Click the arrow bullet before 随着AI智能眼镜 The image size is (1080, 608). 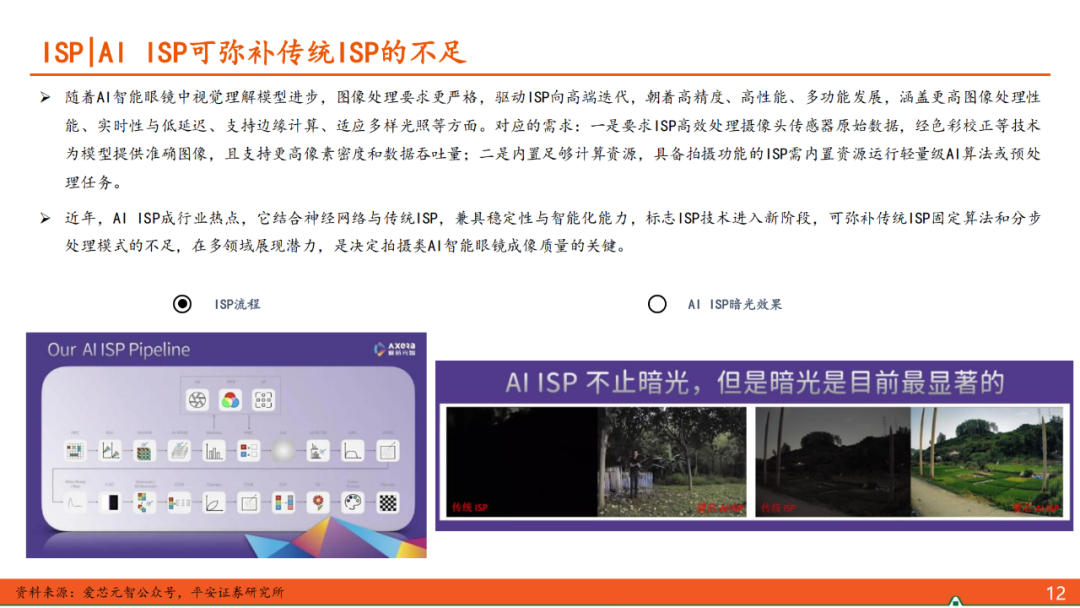tap(45, 97)
